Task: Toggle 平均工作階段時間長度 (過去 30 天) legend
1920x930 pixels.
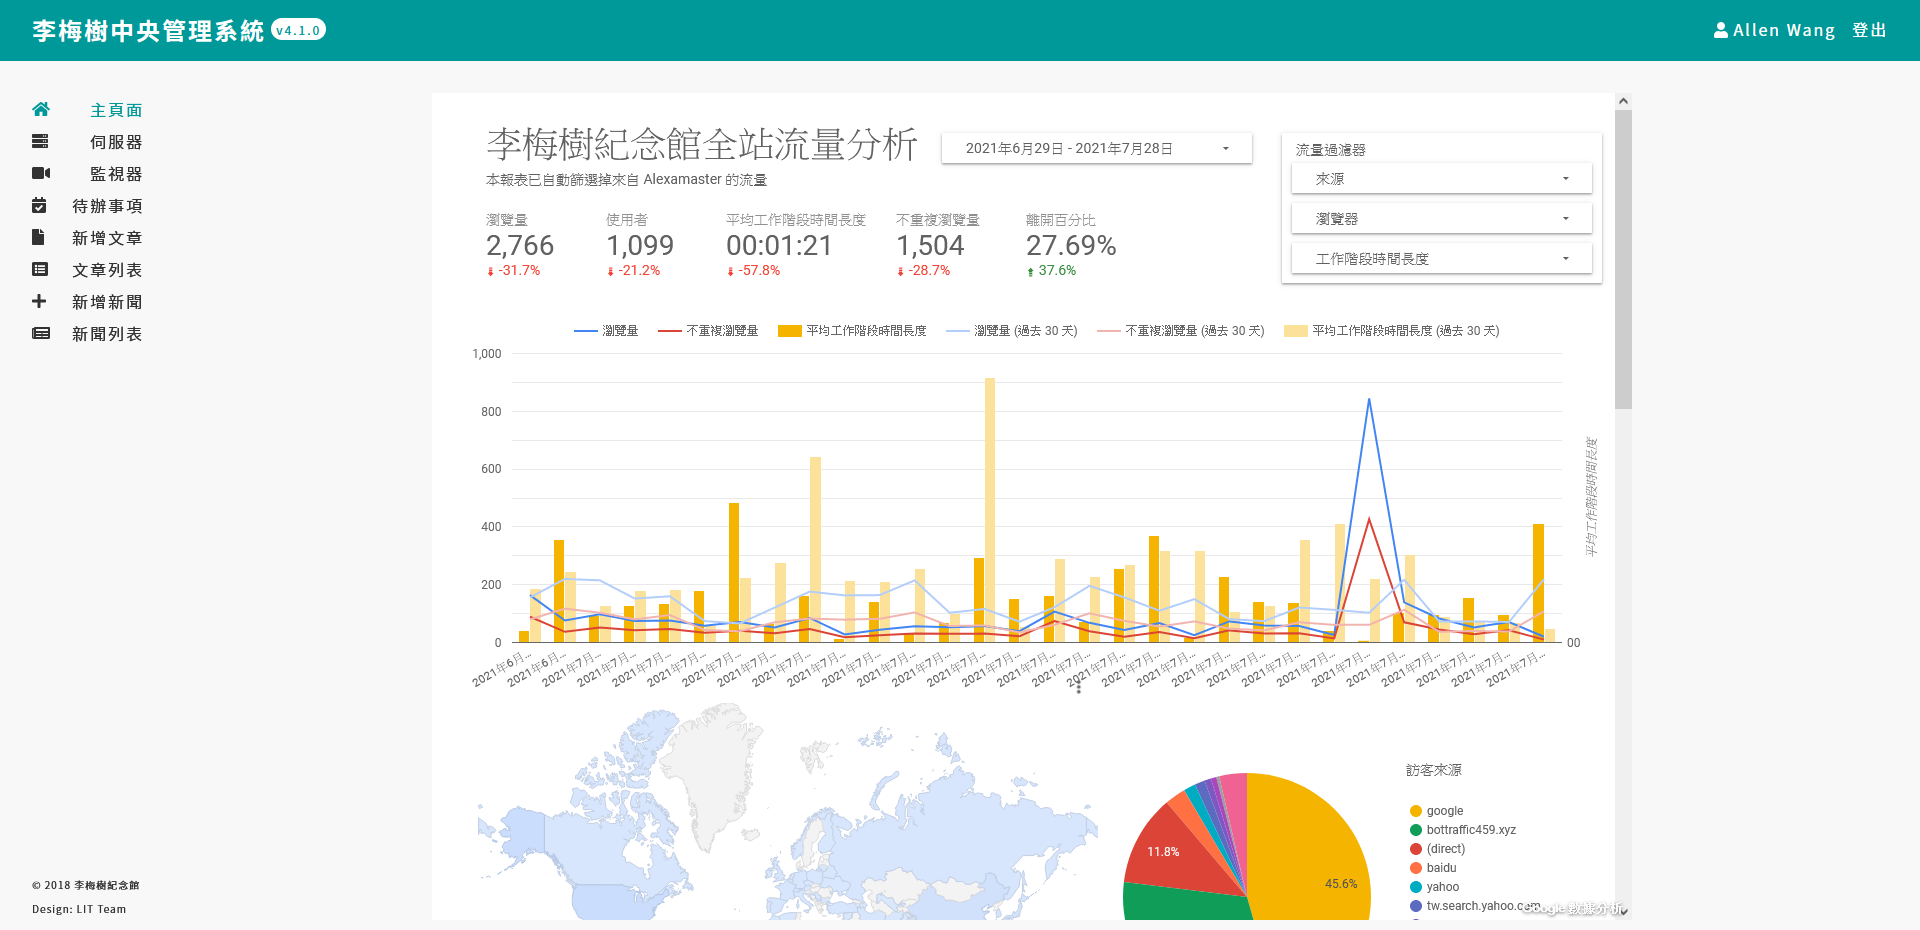Action: click(x=1392, y=331)
